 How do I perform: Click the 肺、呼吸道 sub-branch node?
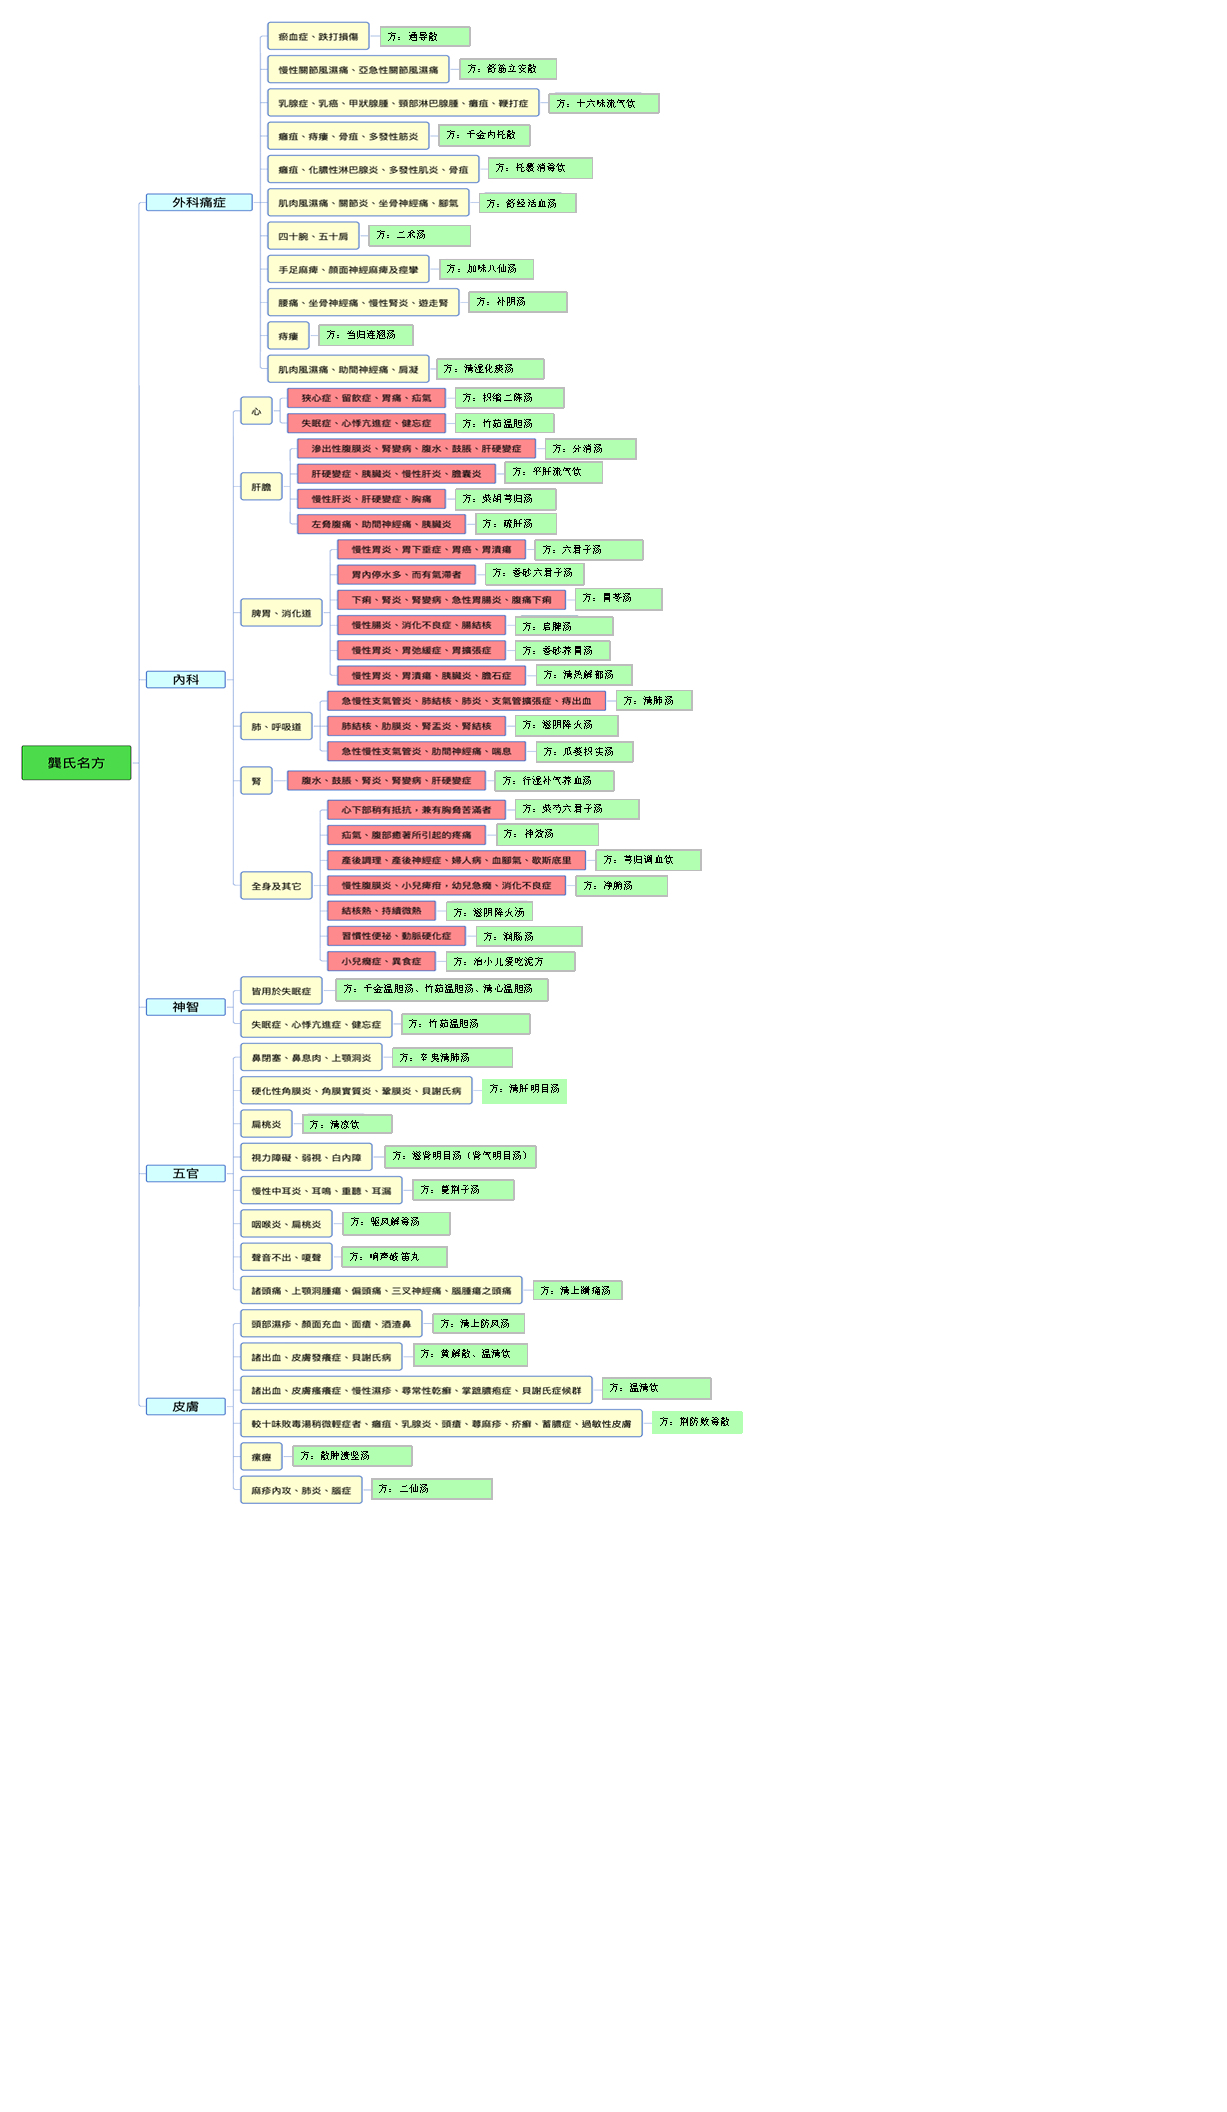tap(276, 726)
